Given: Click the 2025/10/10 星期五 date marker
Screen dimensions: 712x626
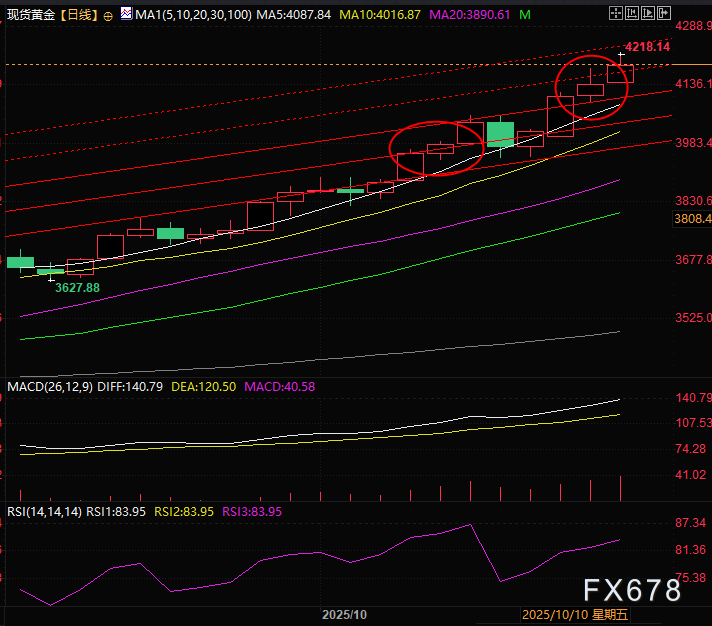Looking at the screenshot, I should pyautogui.click(x=575, y=615).
